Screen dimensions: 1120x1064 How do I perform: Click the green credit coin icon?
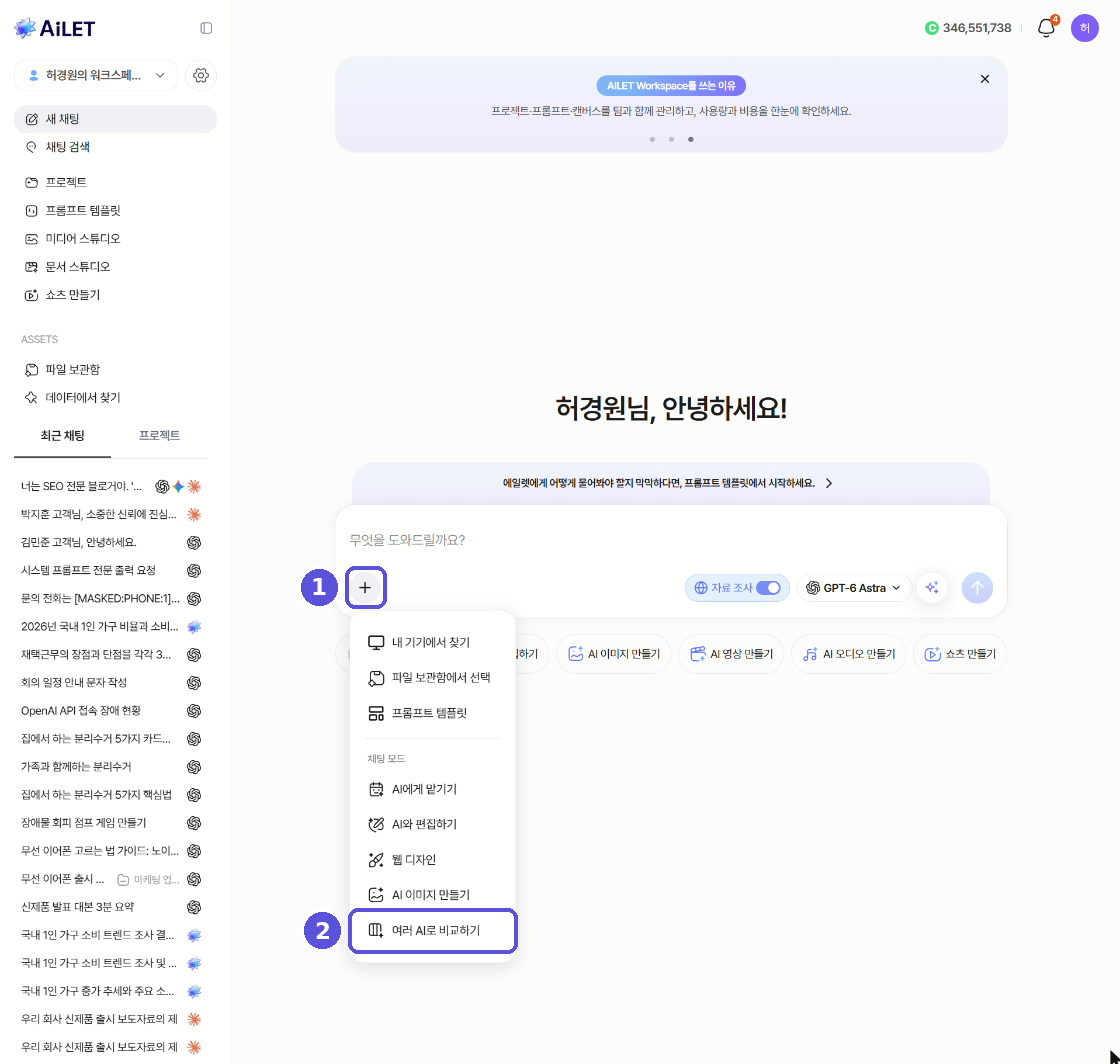(931, 28)
